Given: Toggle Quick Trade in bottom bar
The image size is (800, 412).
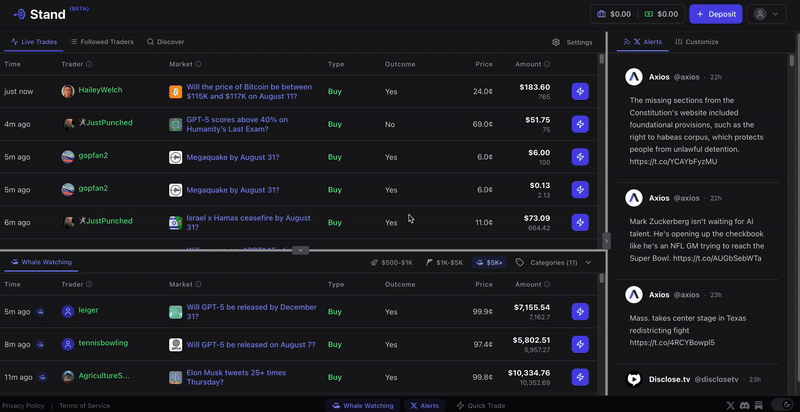Looking at the screenshot, I should point(481,406).
